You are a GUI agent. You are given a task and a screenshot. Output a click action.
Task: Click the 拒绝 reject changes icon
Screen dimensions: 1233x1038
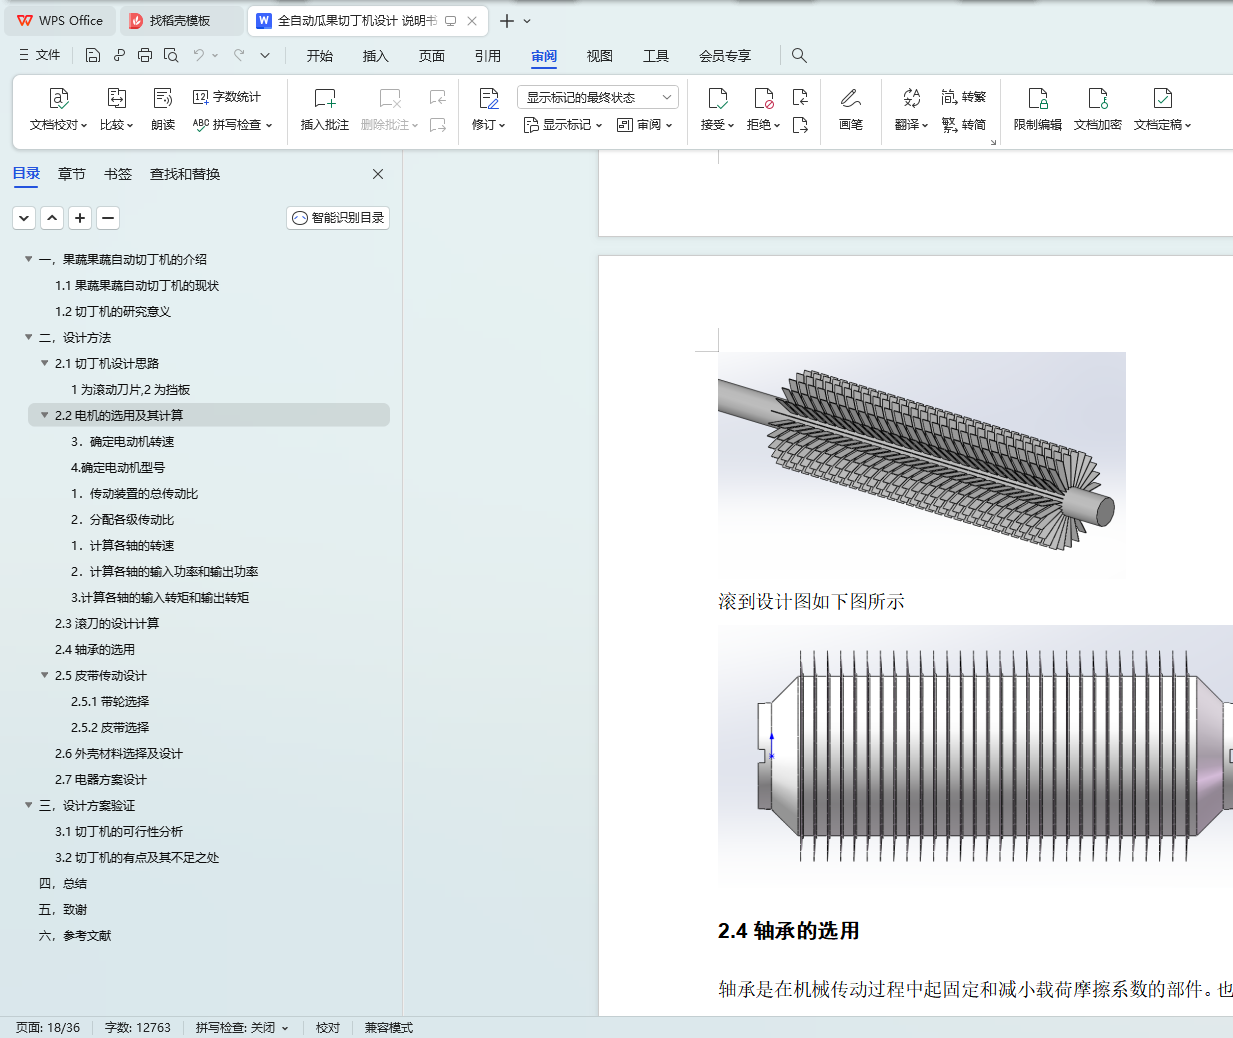coord(764,98)
